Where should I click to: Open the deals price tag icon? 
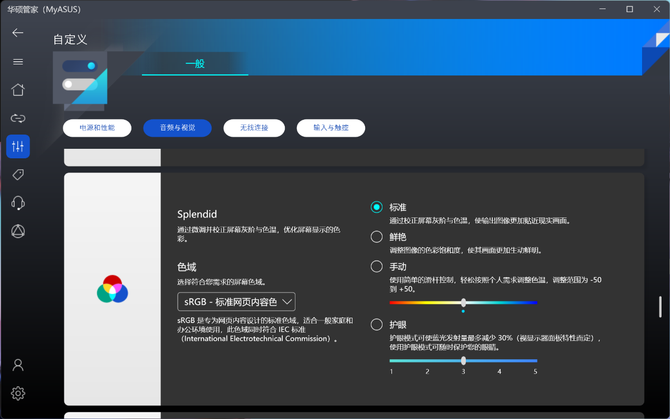18,175
